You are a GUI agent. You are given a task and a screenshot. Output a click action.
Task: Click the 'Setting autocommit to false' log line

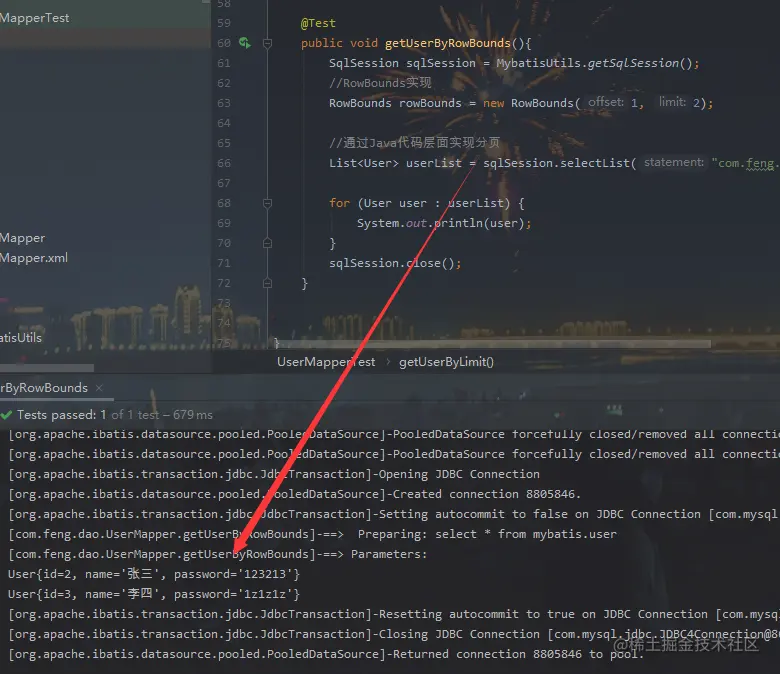(x=393, y=514)
